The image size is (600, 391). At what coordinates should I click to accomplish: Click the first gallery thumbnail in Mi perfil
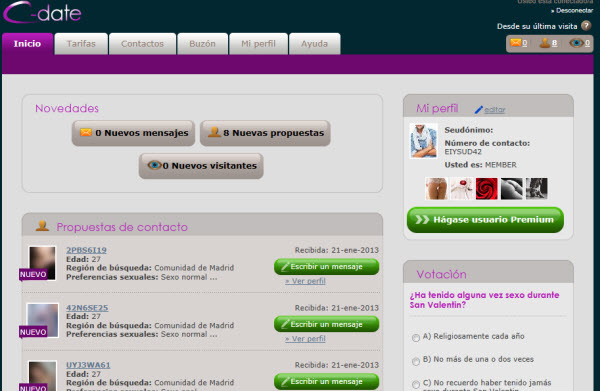[436, 188]
